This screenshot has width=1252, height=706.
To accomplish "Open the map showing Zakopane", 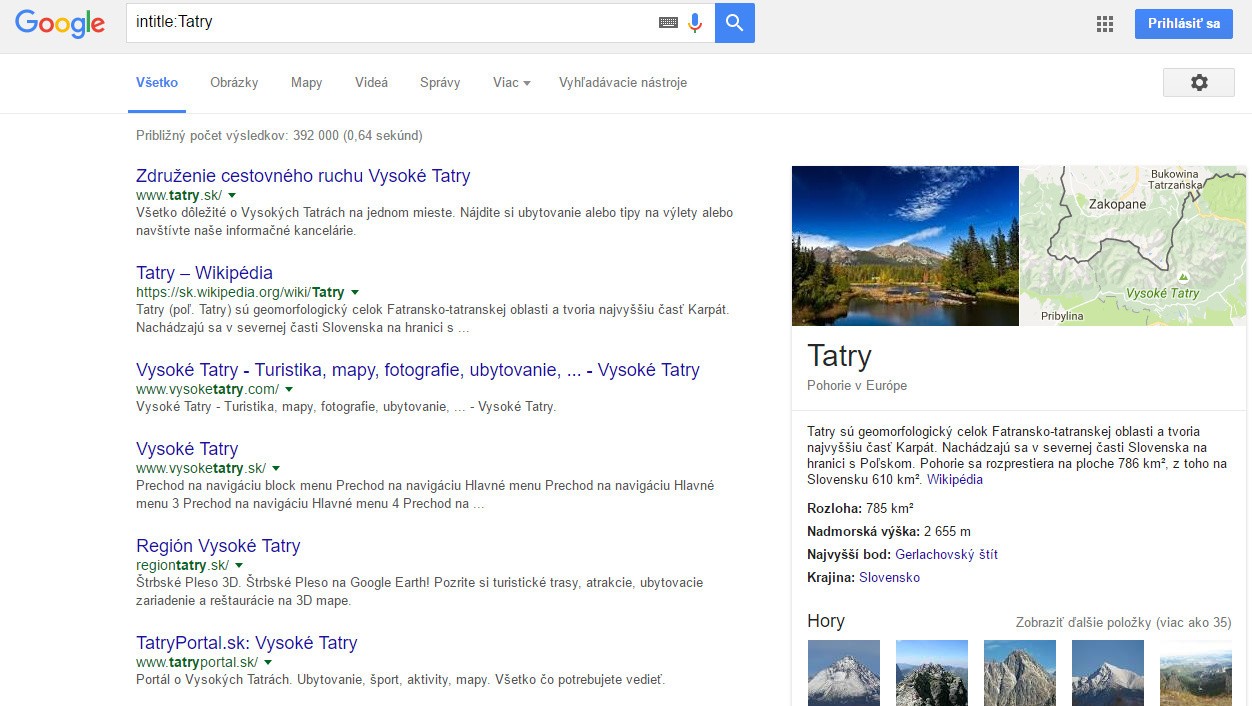I will pyautogui.click(x=1132, y=246).
